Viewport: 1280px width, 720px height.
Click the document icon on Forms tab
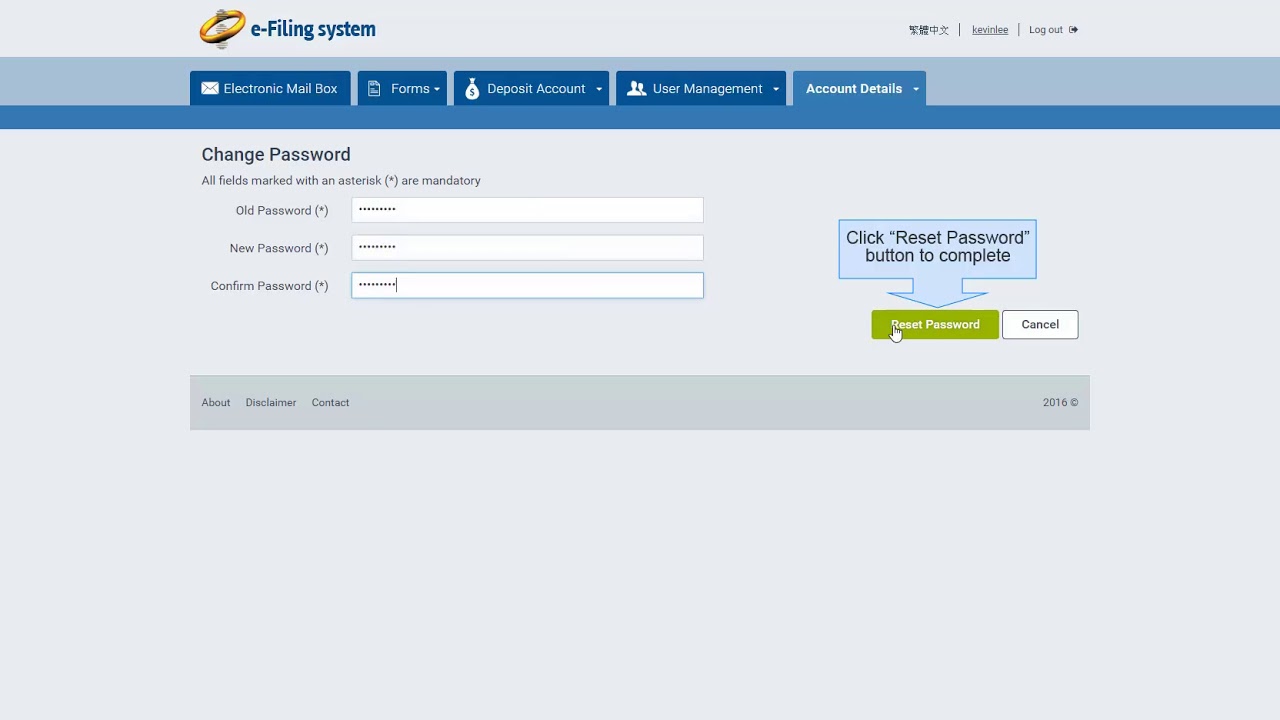coord(374,88)
